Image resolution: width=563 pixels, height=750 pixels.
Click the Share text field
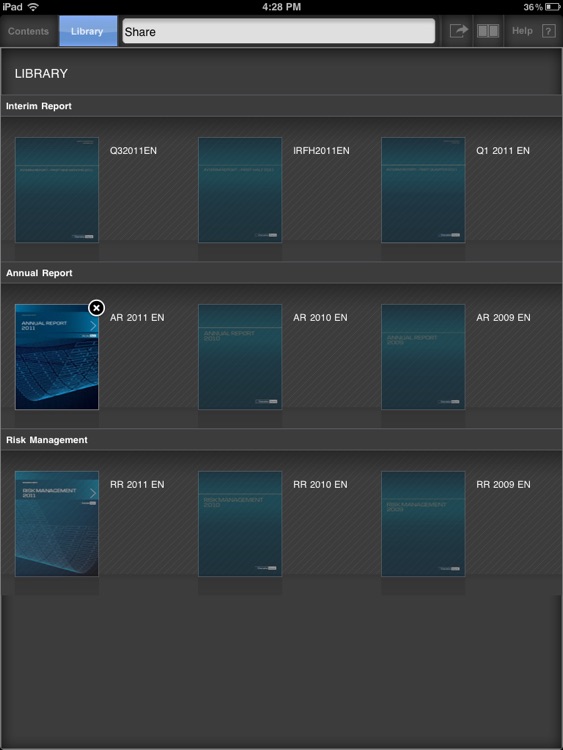(x=278, y=32)
